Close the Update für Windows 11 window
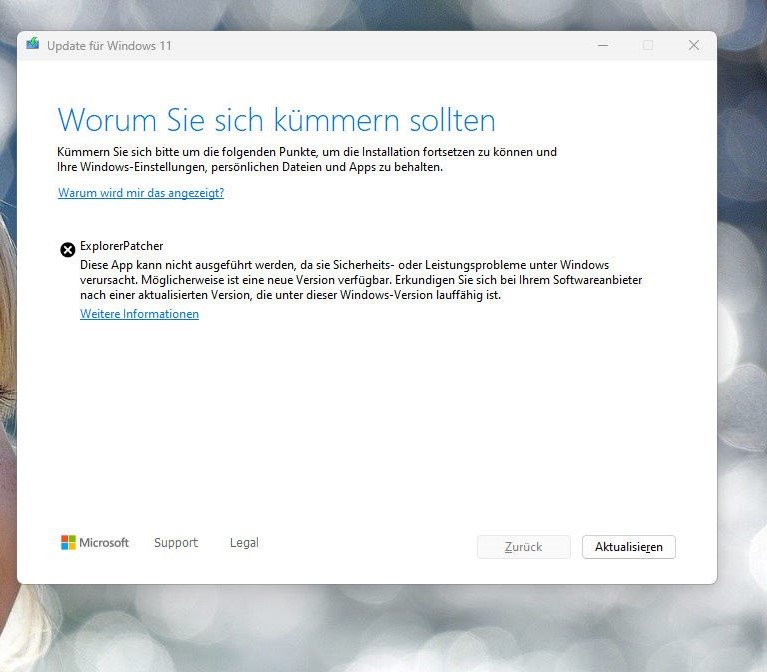The height and width of the screenshot is (672, 767). (694, 45)
